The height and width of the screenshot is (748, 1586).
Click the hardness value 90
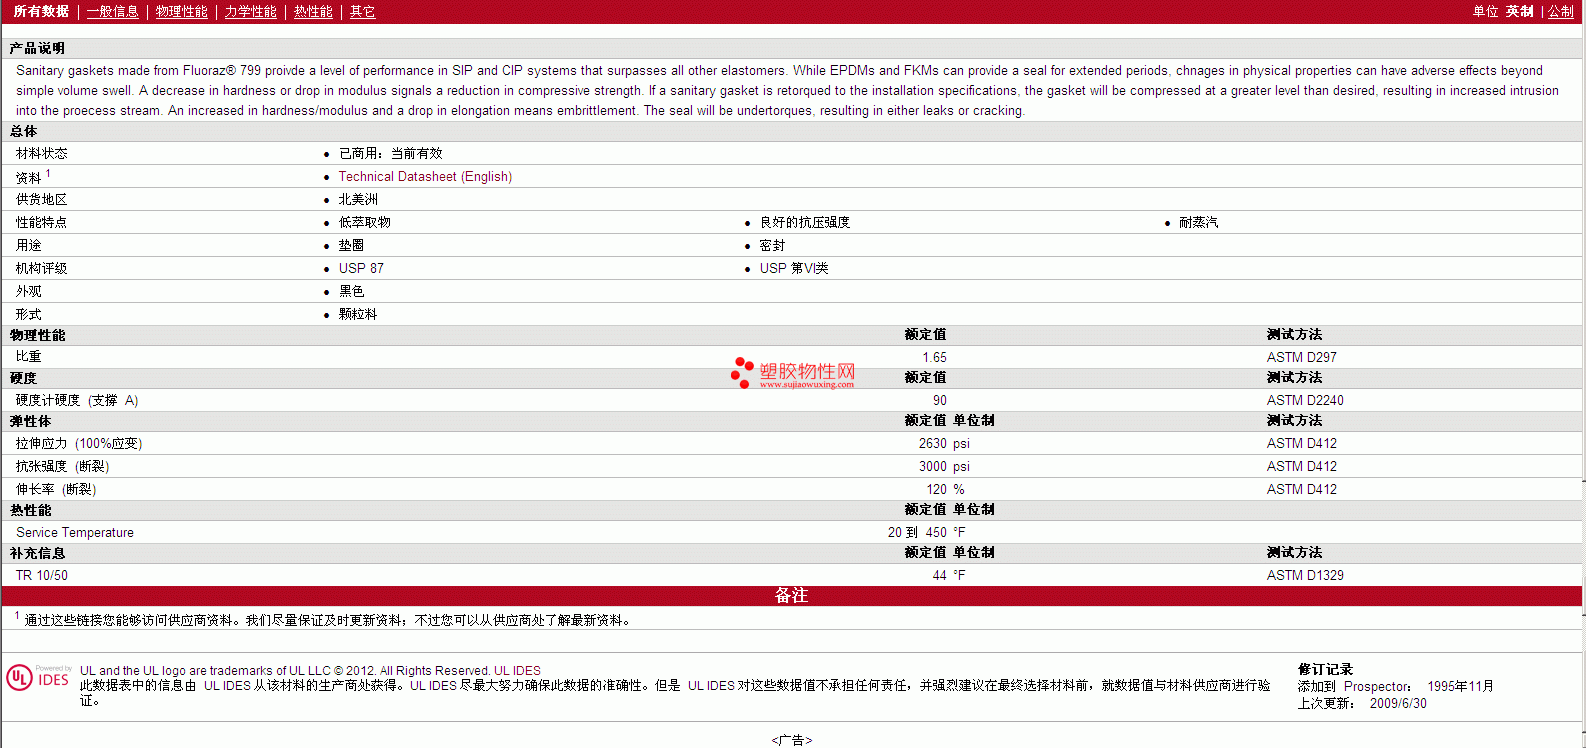pyautogui.click(x=940, y=400)
